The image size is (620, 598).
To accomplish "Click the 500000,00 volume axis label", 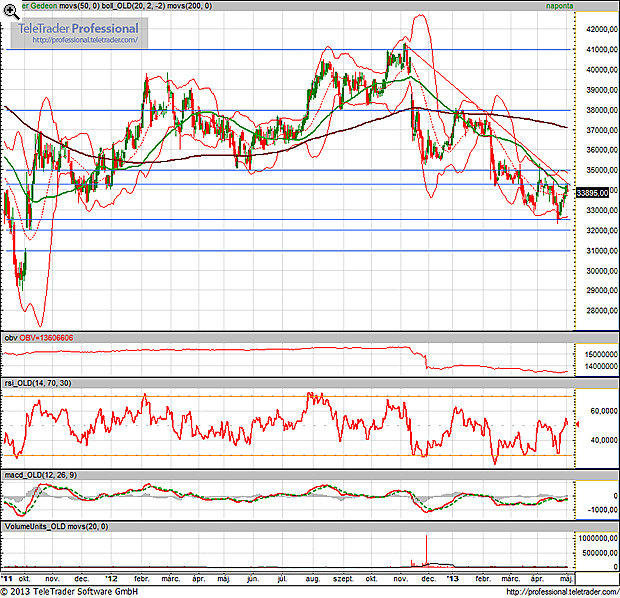I will [600, 553].
